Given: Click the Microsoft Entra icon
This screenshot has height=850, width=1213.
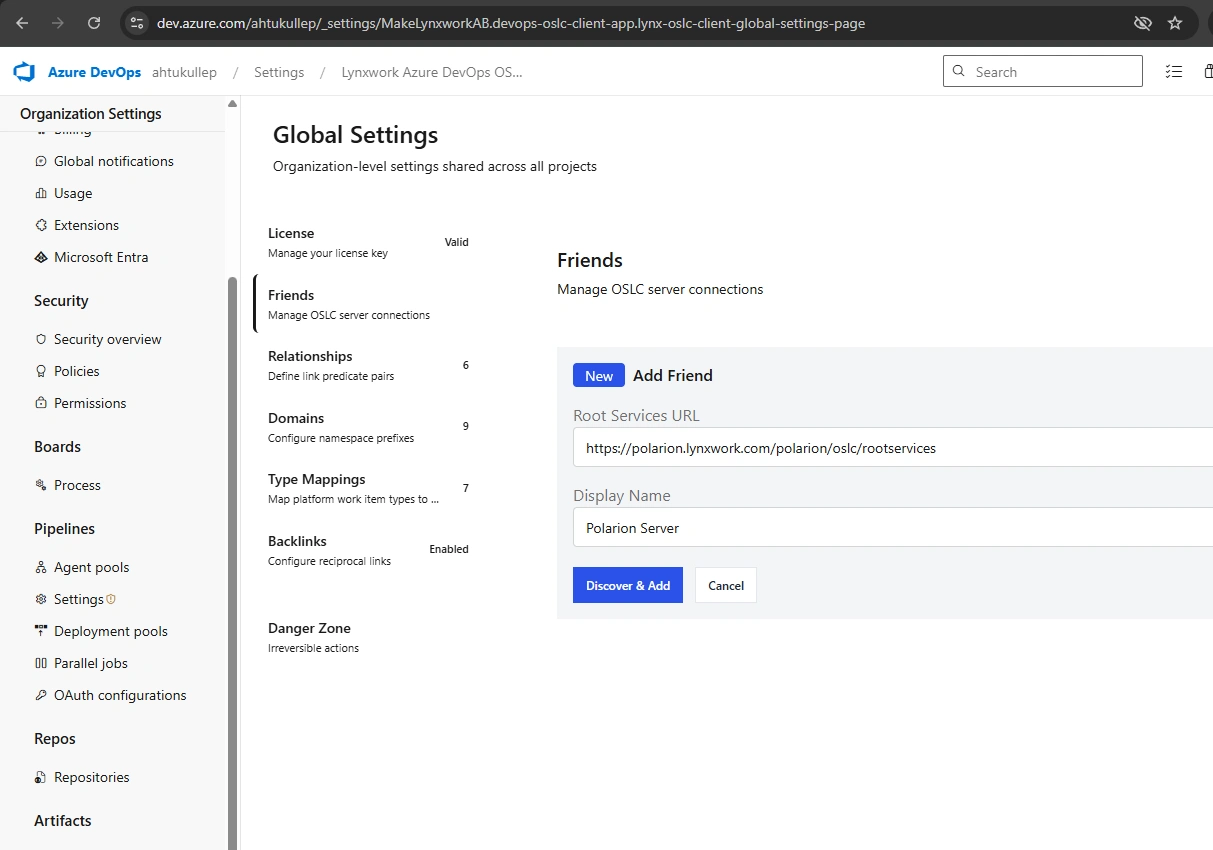Looking at the screenshot, I should pyautogui.click(x=41, y=257).
